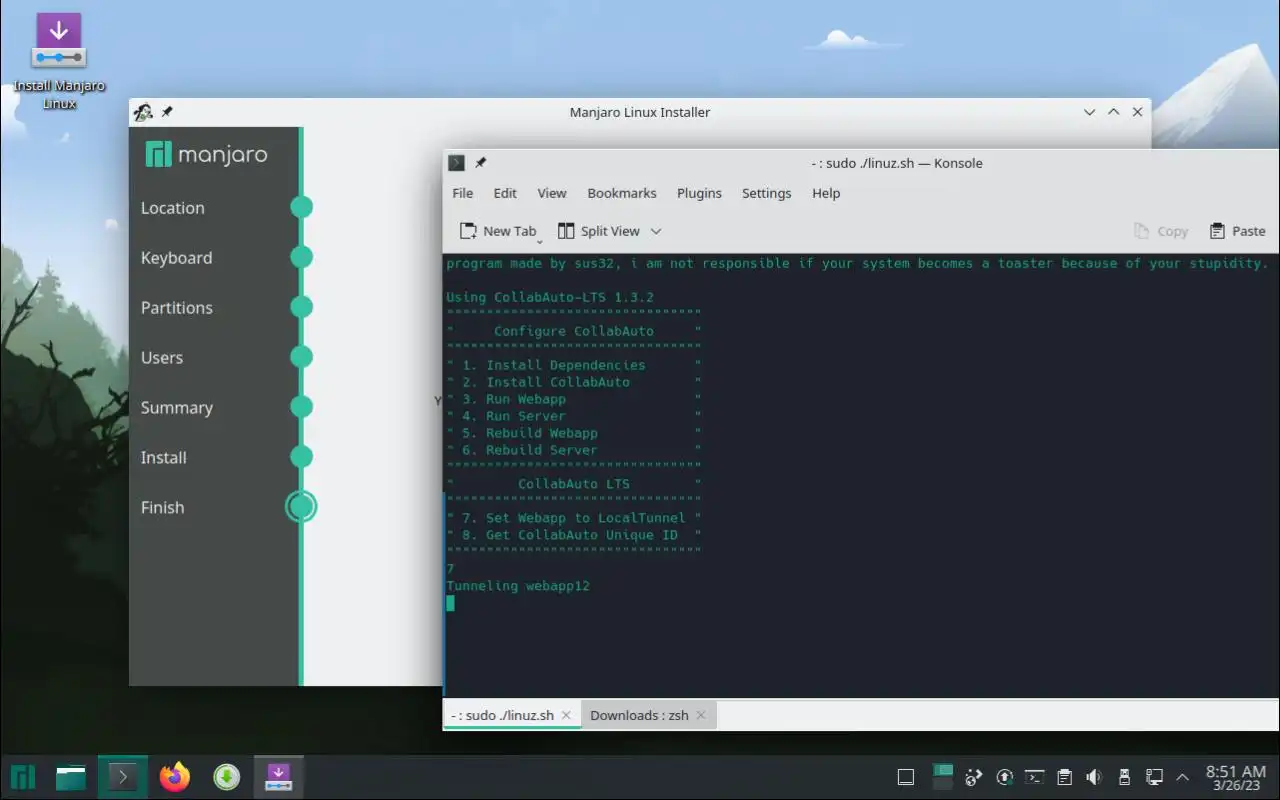Click terminal line '7. Set Webapp to LocalTunnel'
The image size is (1280, 800).
pos(574,518)
